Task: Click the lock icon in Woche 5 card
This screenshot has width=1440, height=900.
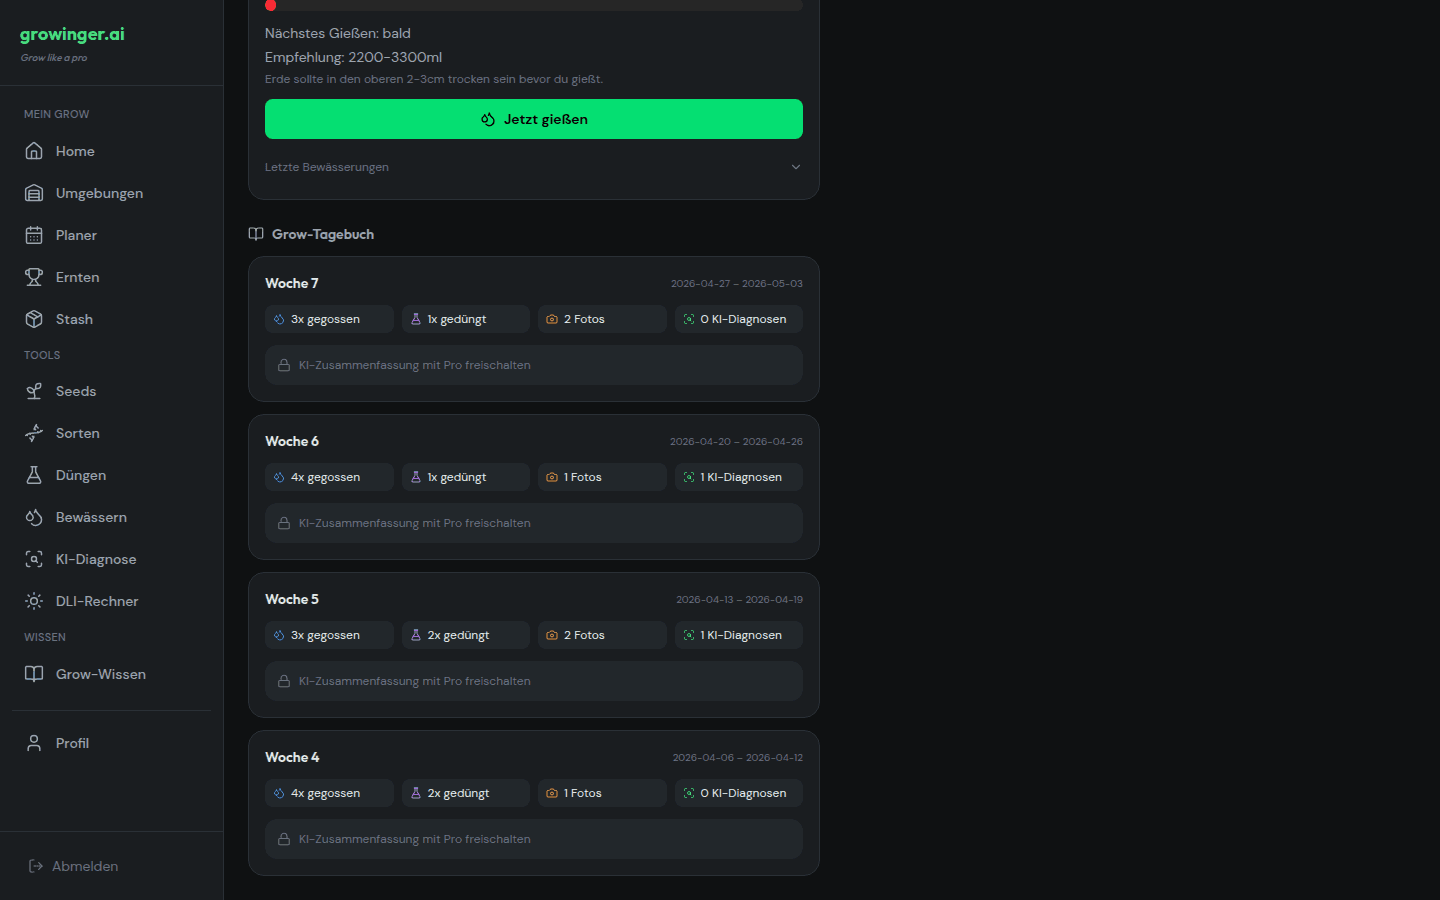Action: click(284, 681)
